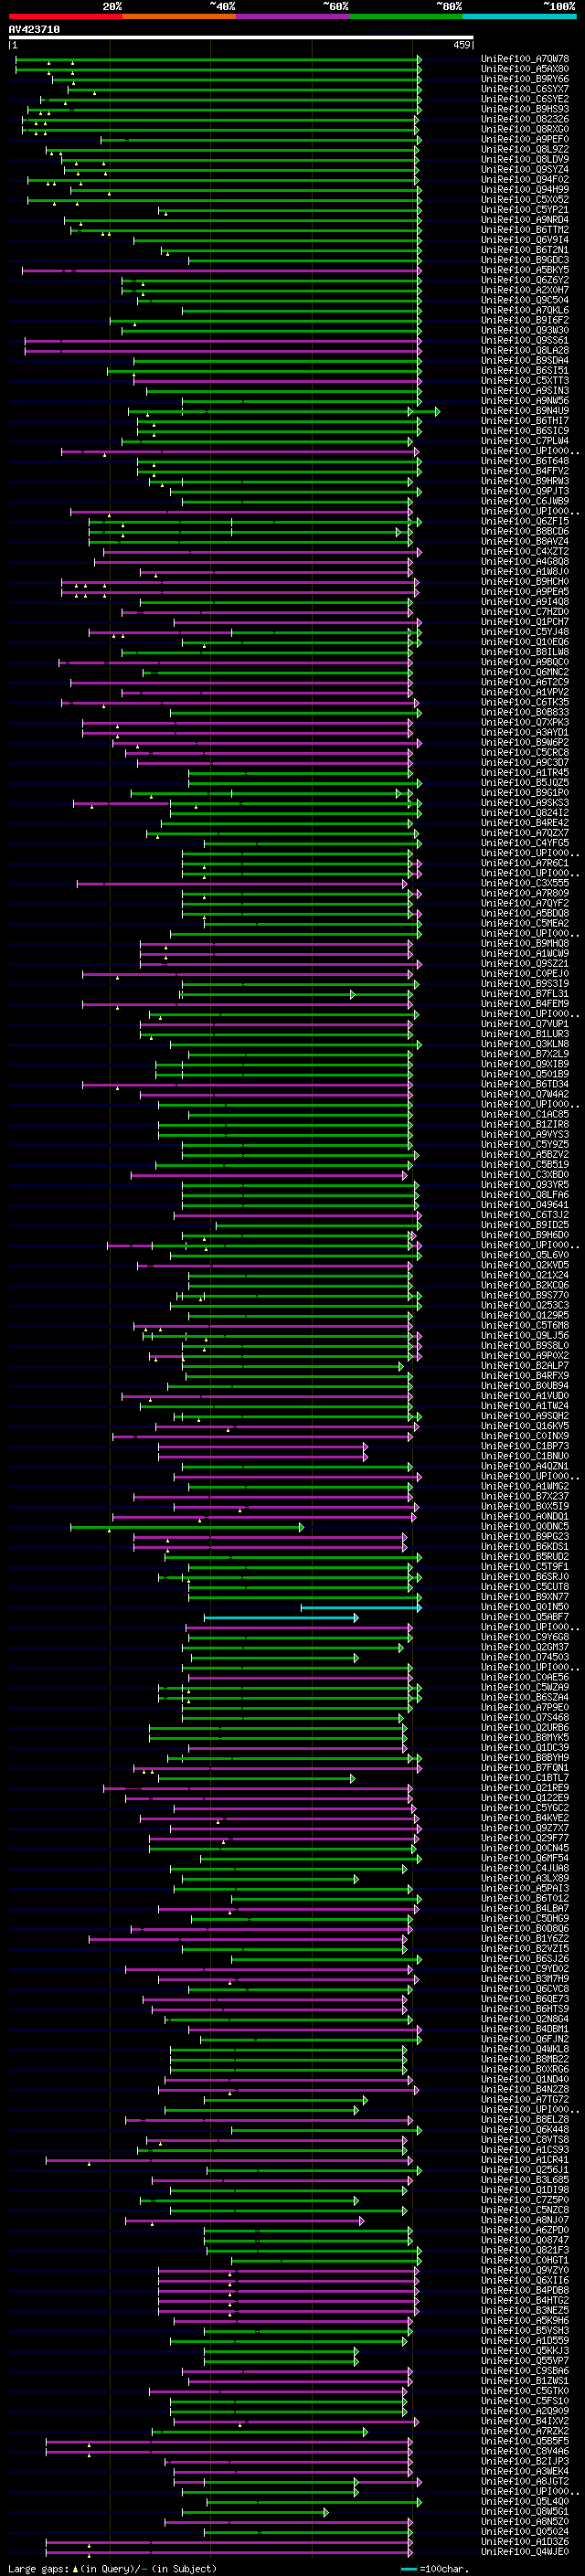Screen dimensions: 585x2576
Task: Select the query name AV423710
Action: click(34, 30)
